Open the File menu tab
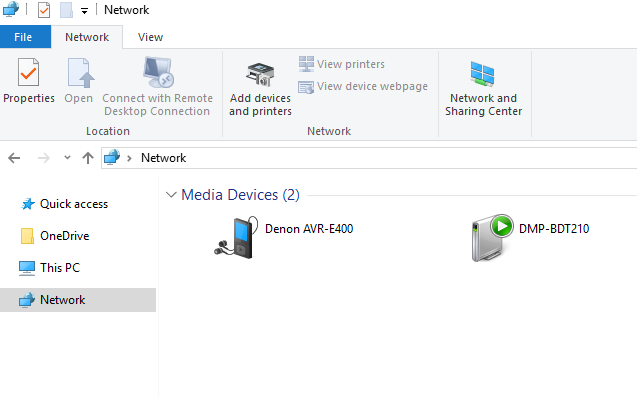Screen dimensions: 637x397 click(25, 37)
